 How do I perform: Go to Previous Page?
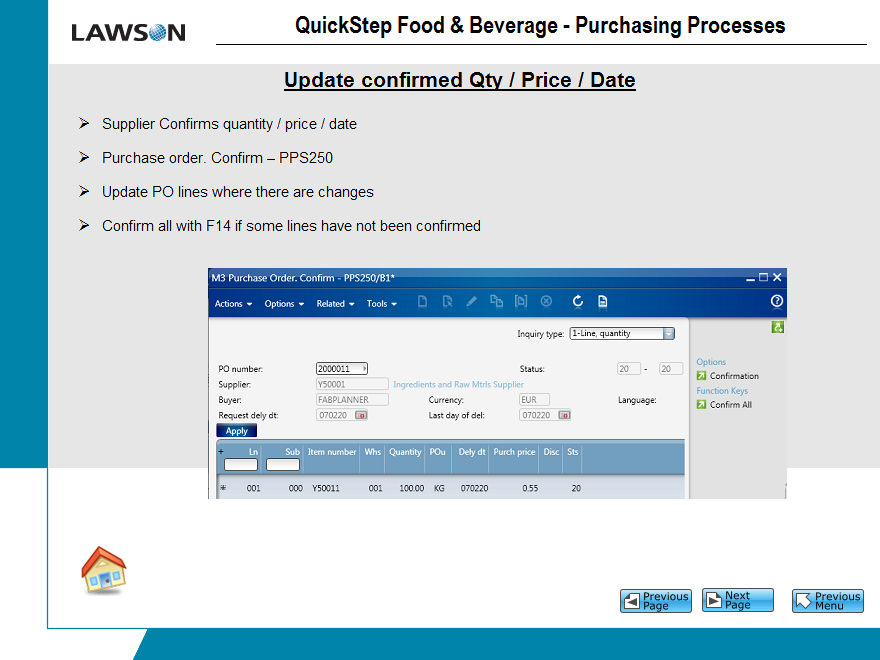coord(655,600)
